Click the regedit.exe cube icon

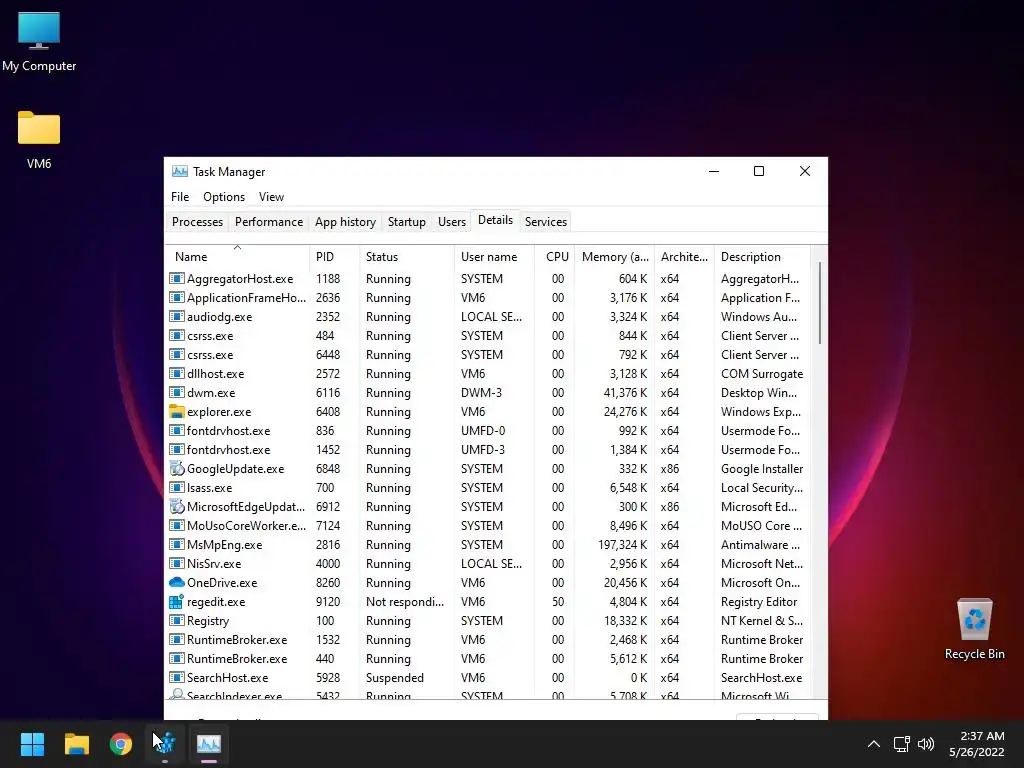click(176, 601)
